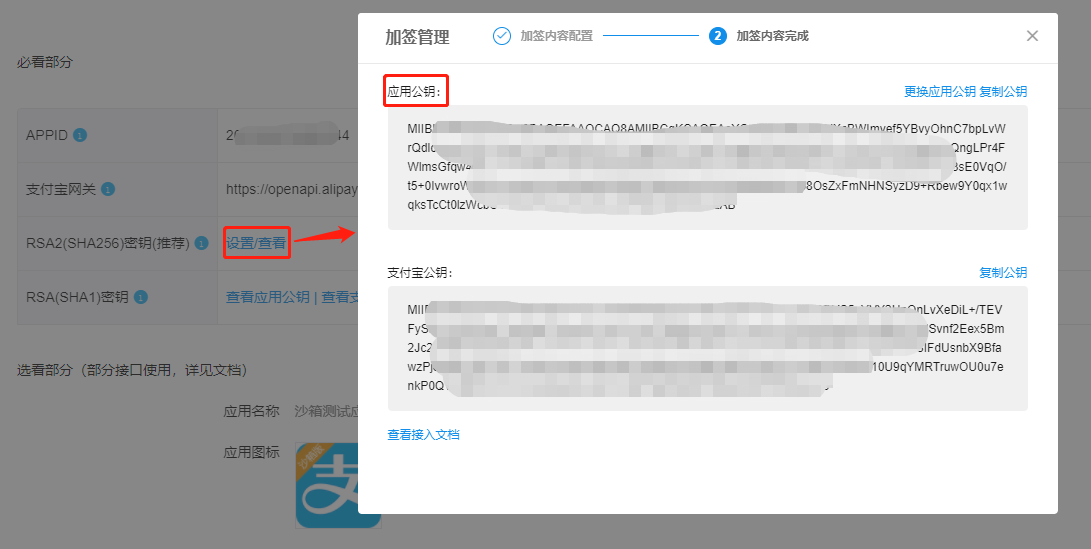Click the 支付宝公钥 text box content

pyautogui.click(x=708, y=348)
